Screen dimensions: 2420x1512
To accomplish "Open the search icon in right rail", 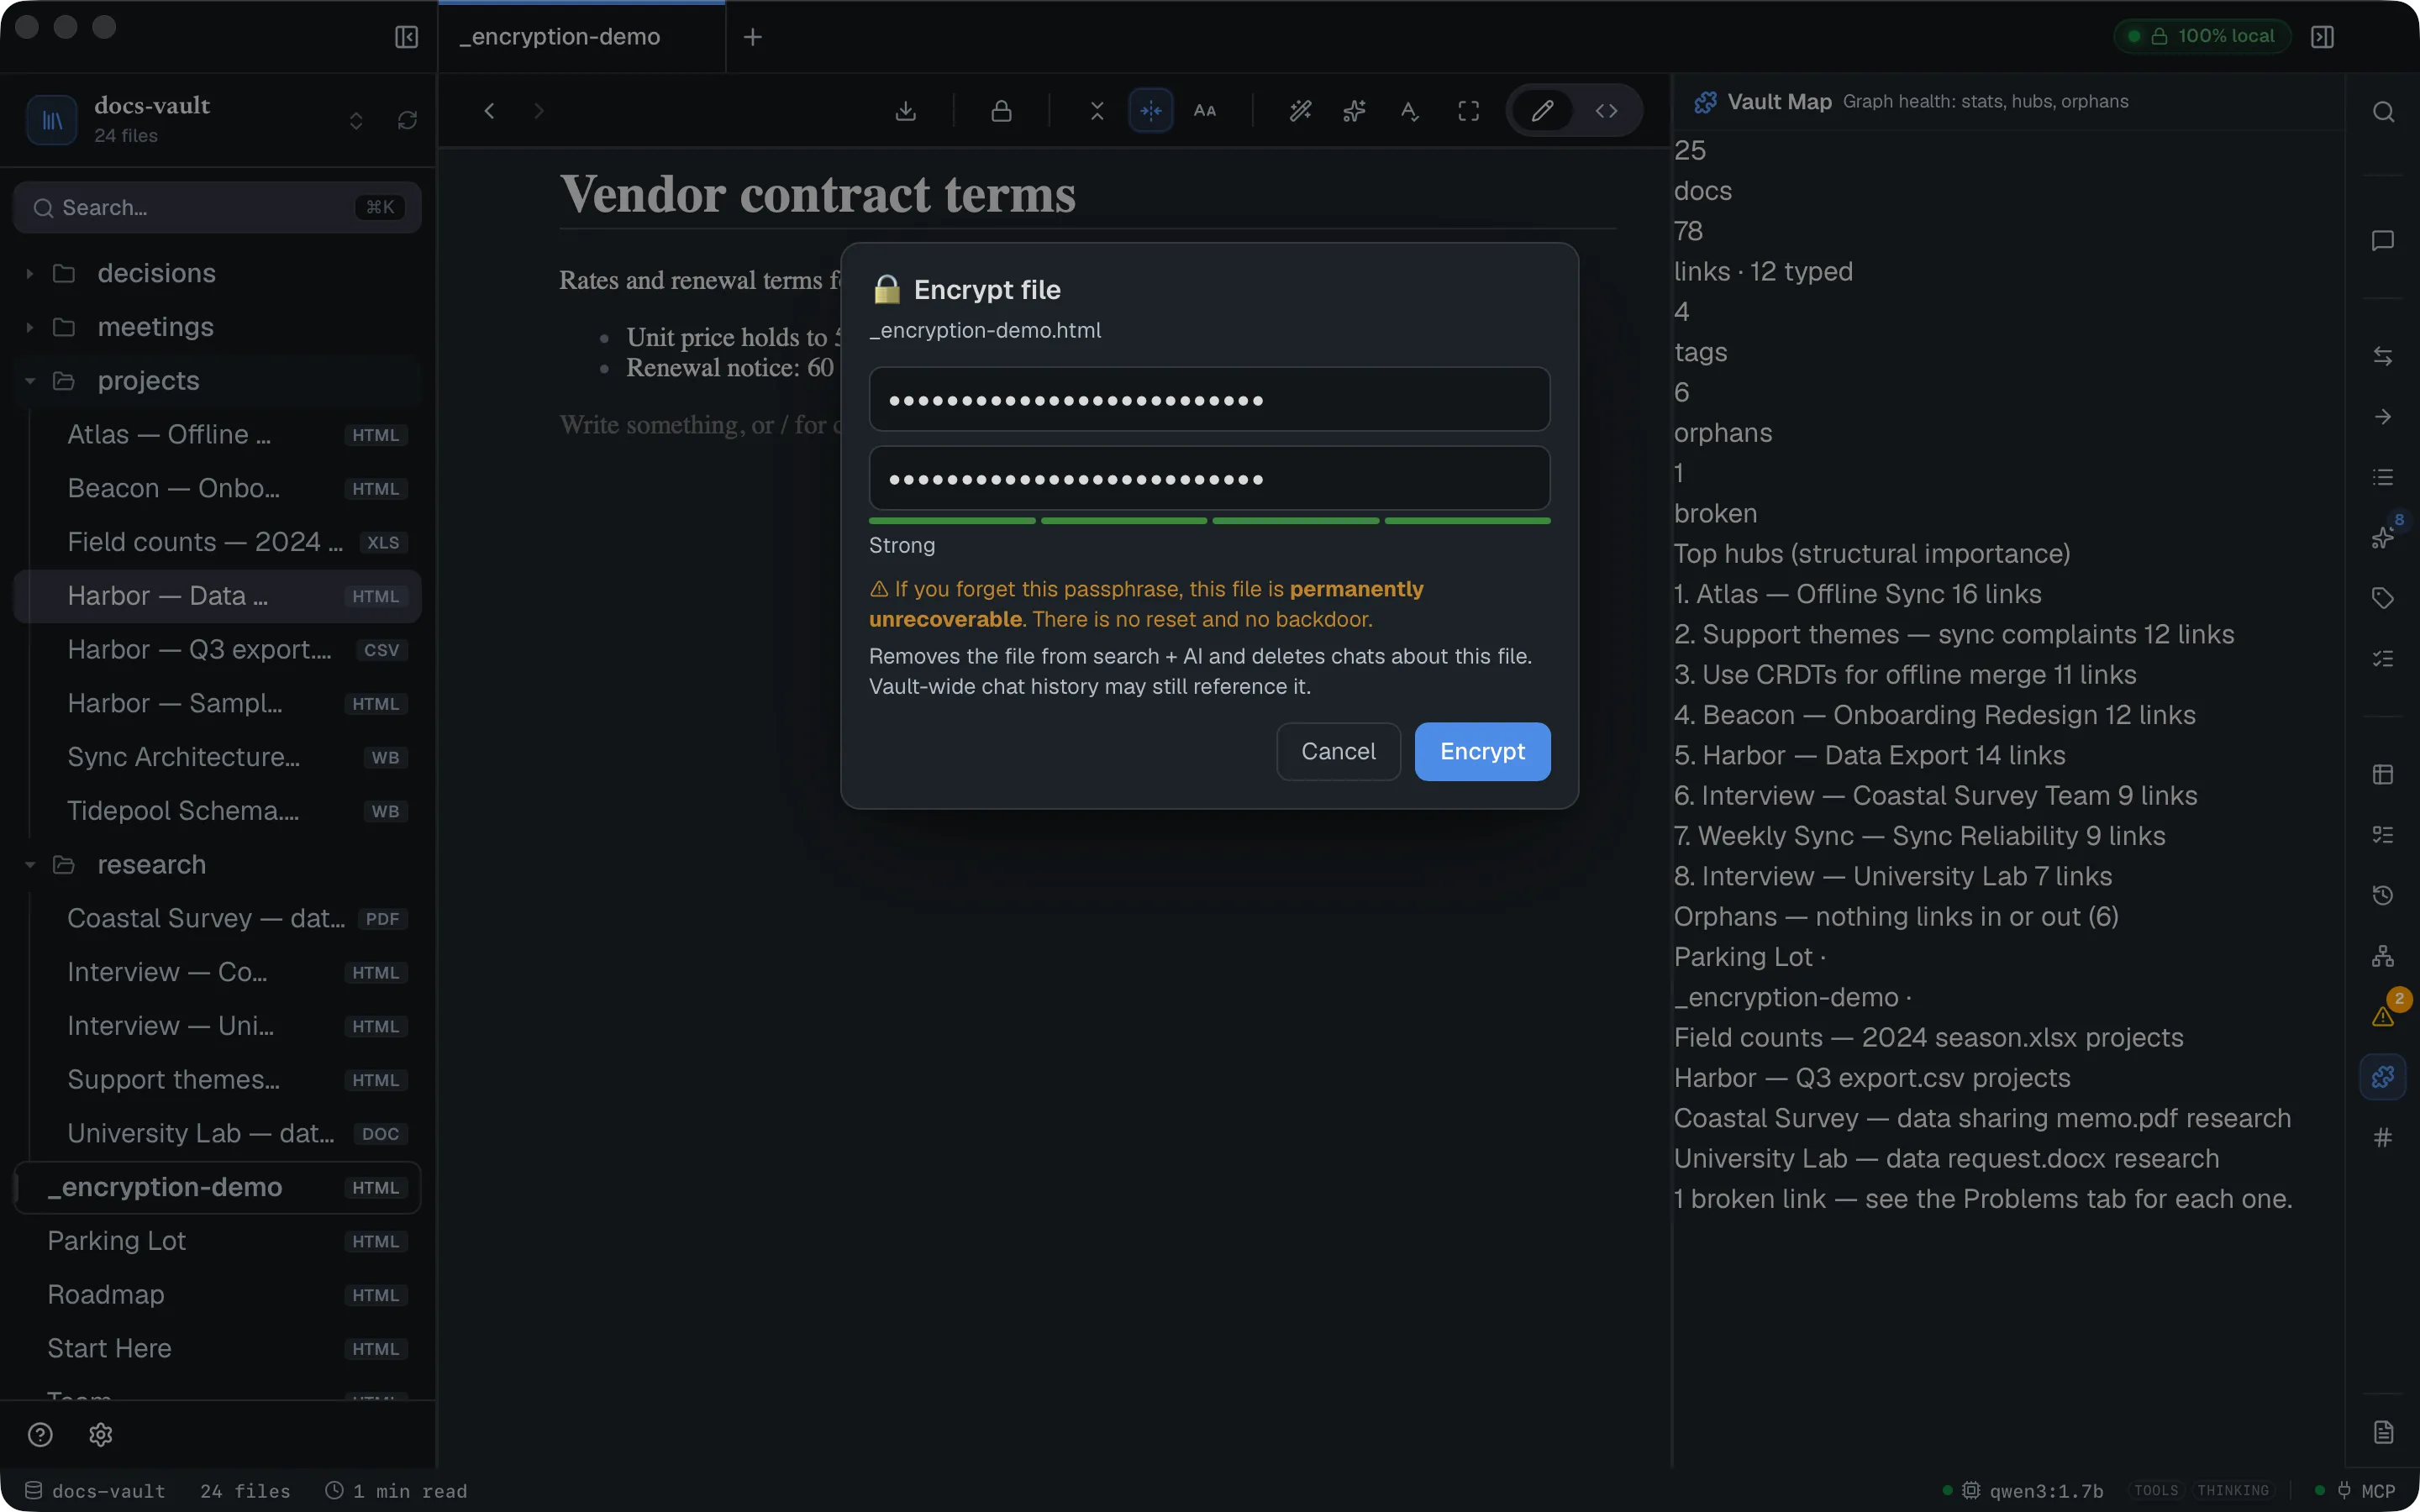I will coord(2383,112).
